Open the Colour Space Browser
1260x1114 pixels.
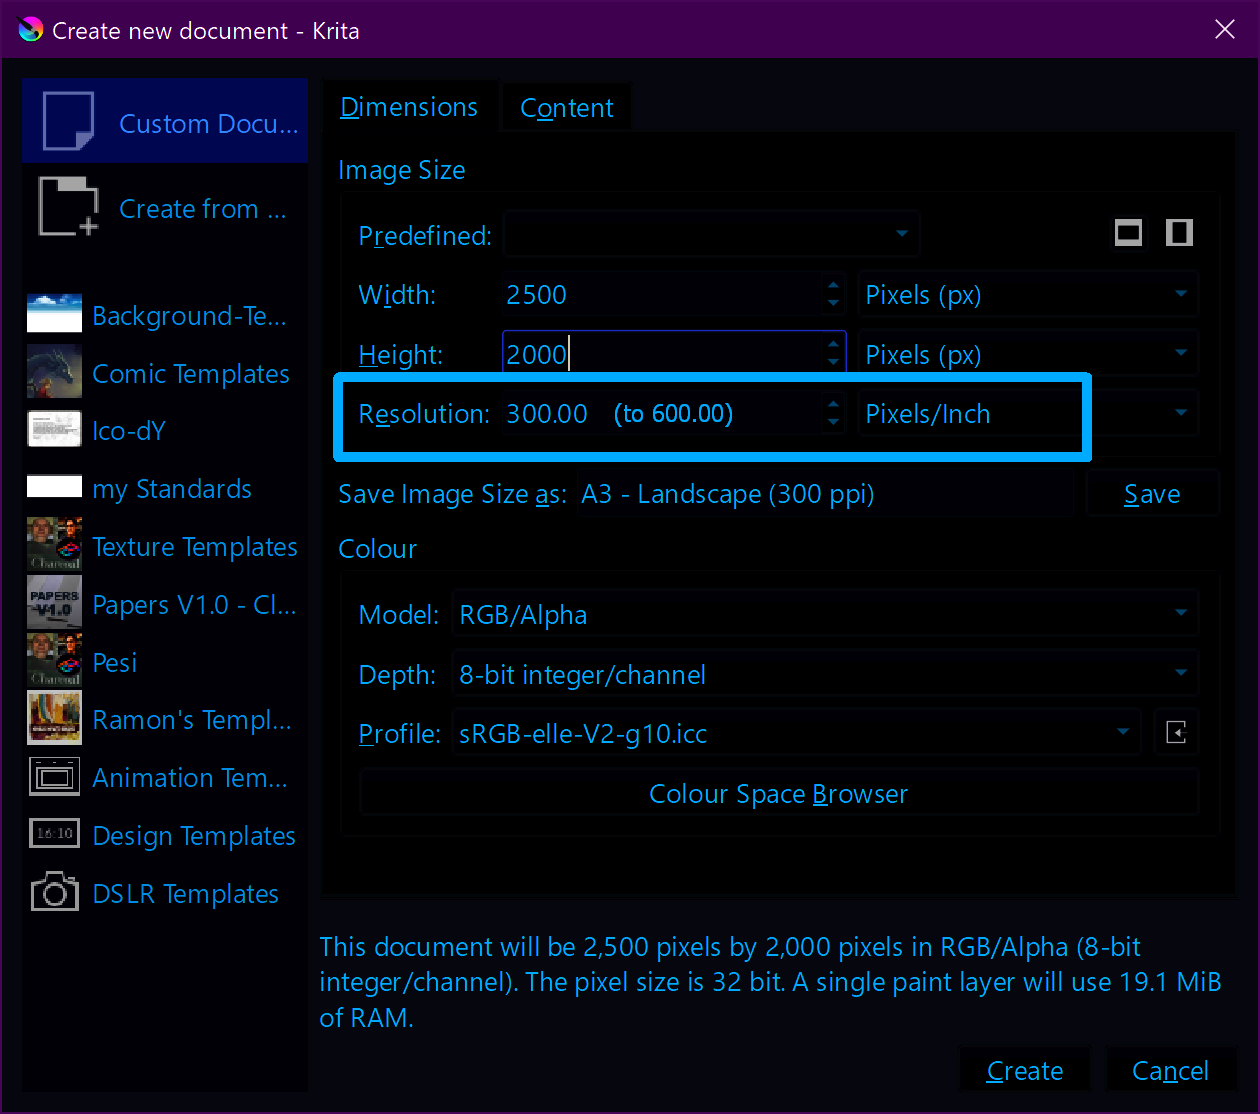[778, 794]
